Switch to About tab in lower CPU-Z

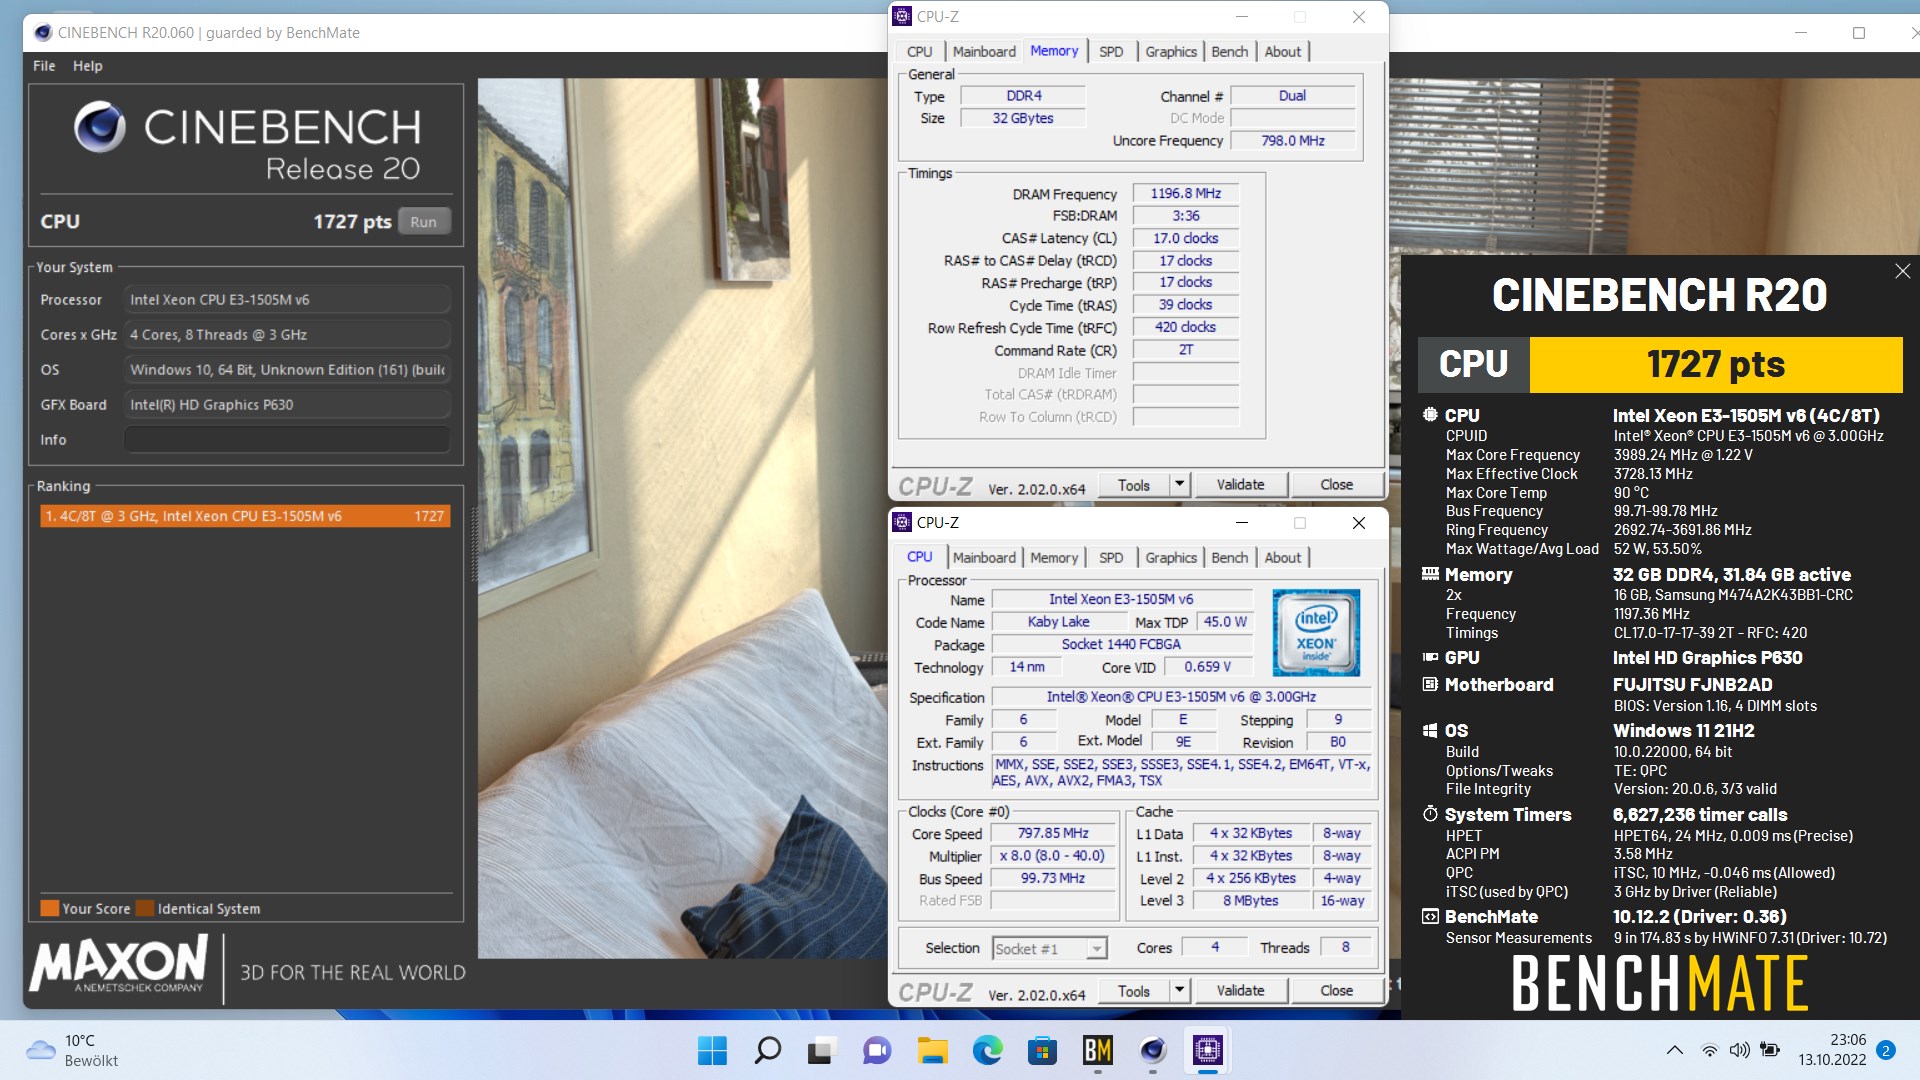click(x=1283, y=558)
